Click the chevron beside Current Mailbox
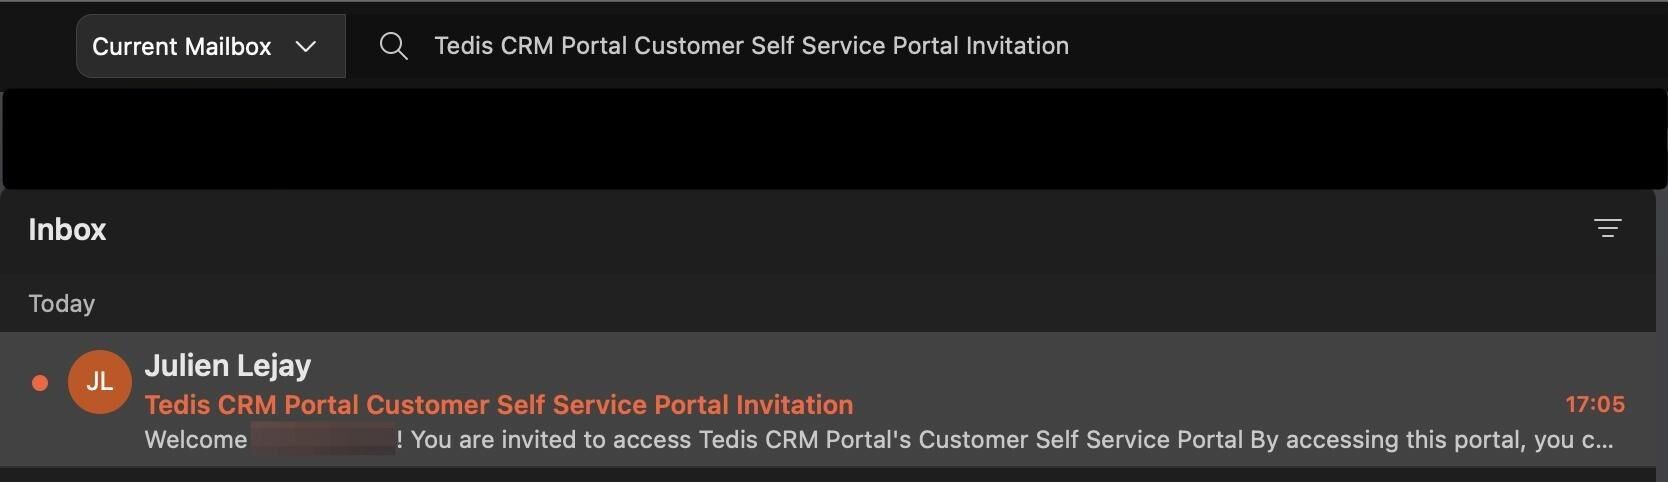 [306, 46]
